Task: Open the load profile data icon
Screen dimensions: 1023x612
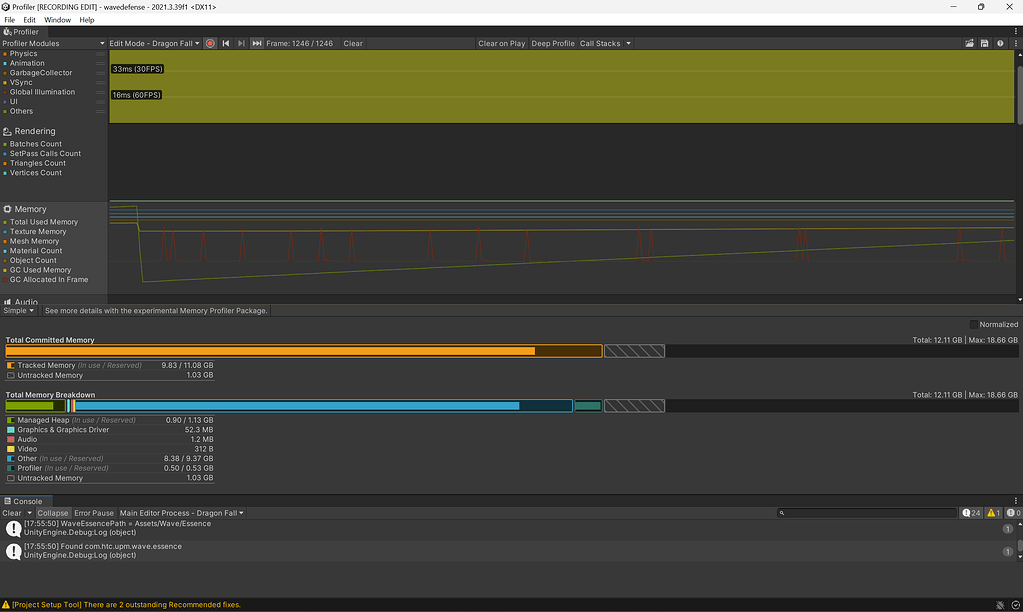Action: tap(969, 43)
